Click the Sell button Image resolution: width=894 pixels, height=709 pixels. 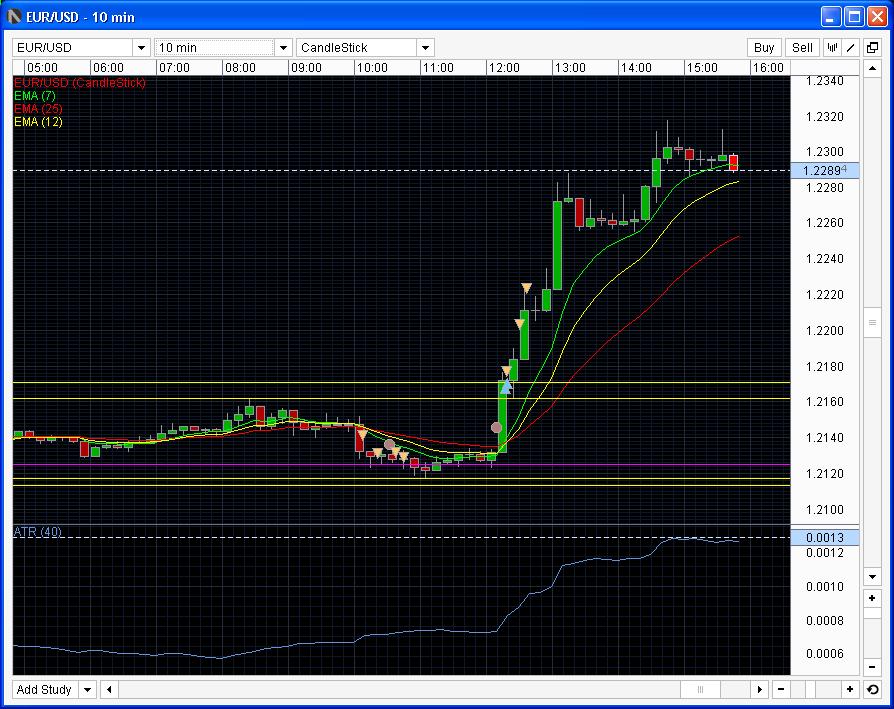tap(802, 48)
